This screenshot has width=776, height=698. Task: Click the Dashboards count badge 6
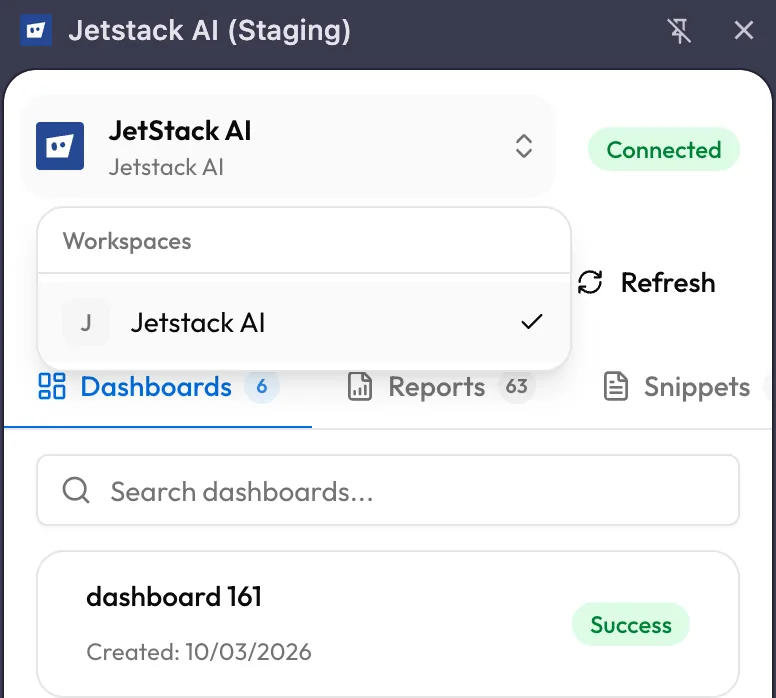pos(262,387)
